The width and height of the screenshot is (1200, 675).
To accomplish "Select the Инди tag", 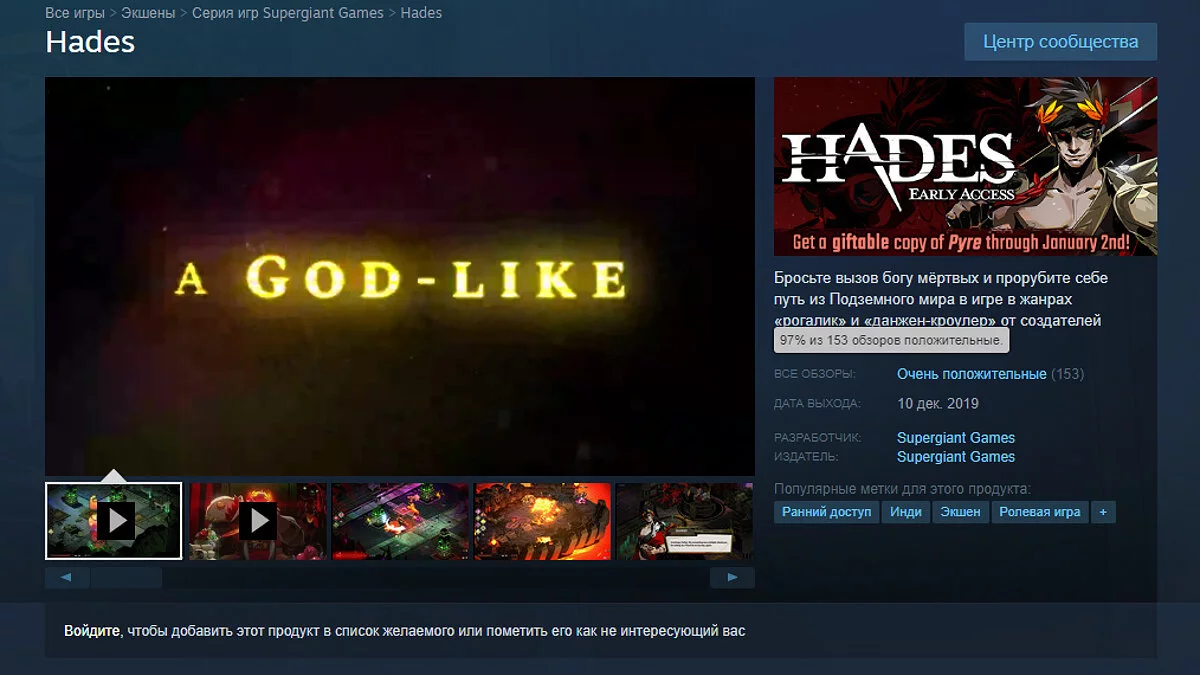I will (x=906, y=511).
